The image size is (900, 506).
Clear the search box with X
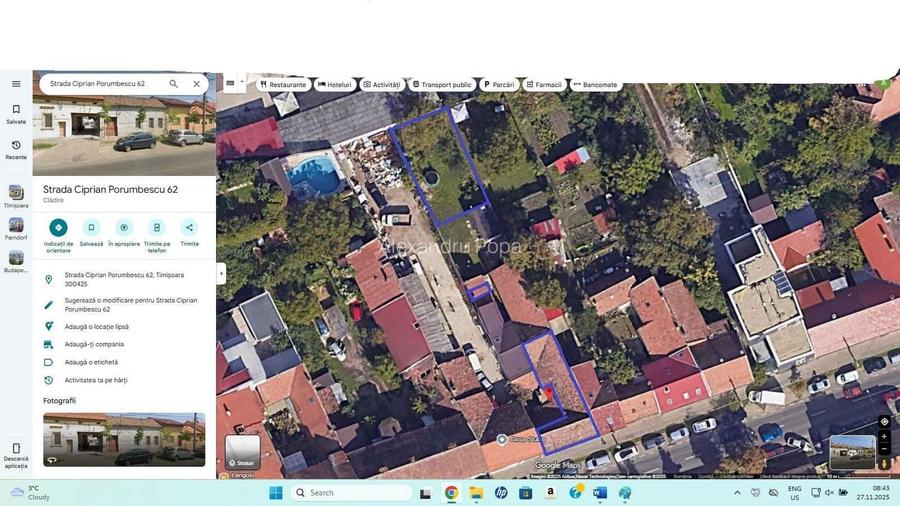[196, 84]
